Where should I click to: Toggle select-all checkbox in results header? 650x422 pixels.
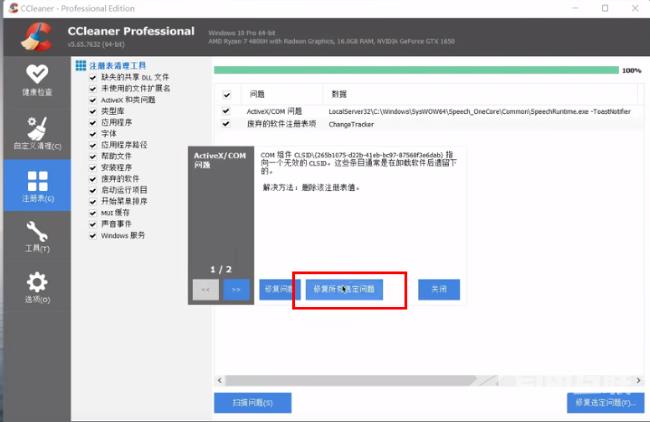point(226,95)
